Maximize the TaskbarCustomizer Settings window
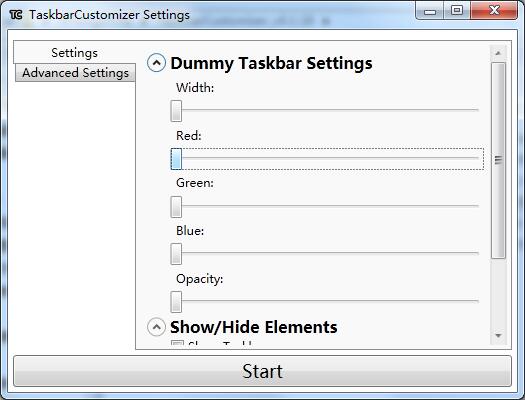Image resolution: width=525 pixels, height=400 pixels. click(457, 11)
